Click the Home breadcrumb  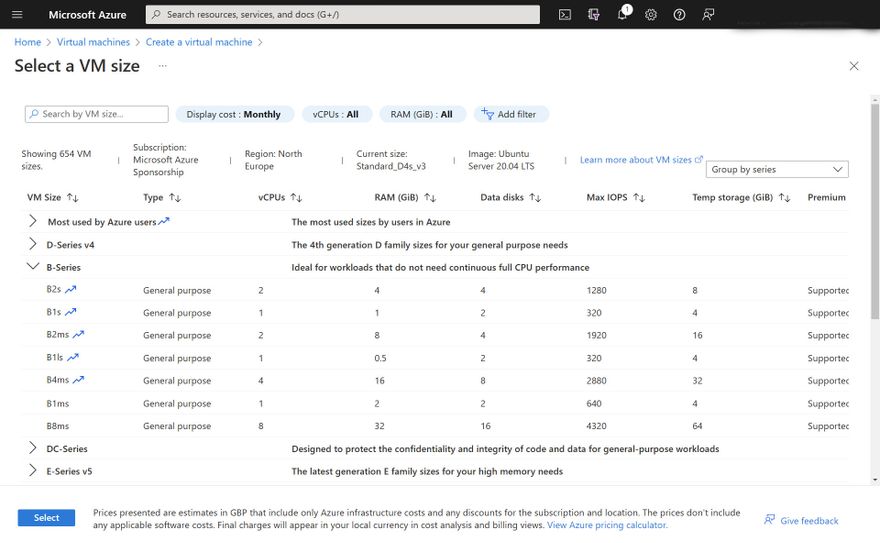pyautogui.click(x=28, y=43)
